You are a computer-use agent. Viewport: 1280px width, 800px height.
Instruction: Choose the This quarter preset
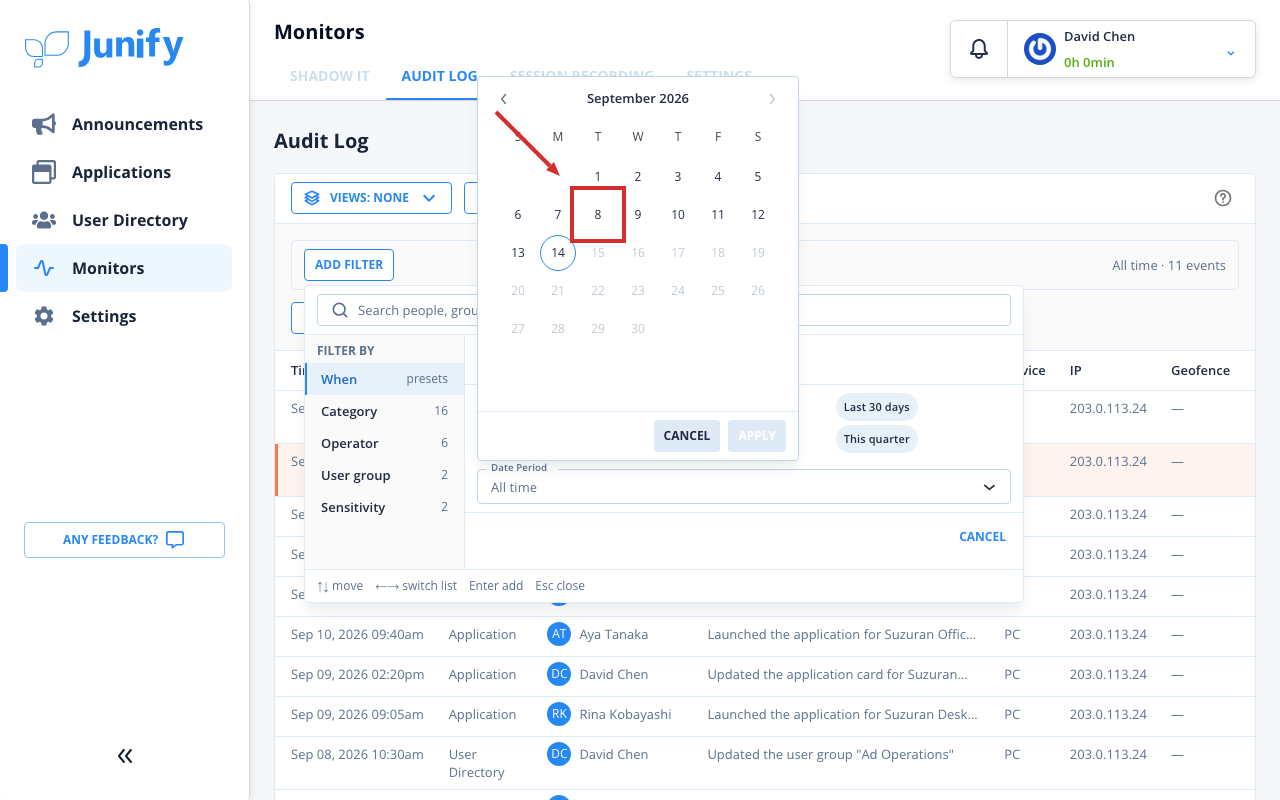pyautogui.click(x=876, y=439)
